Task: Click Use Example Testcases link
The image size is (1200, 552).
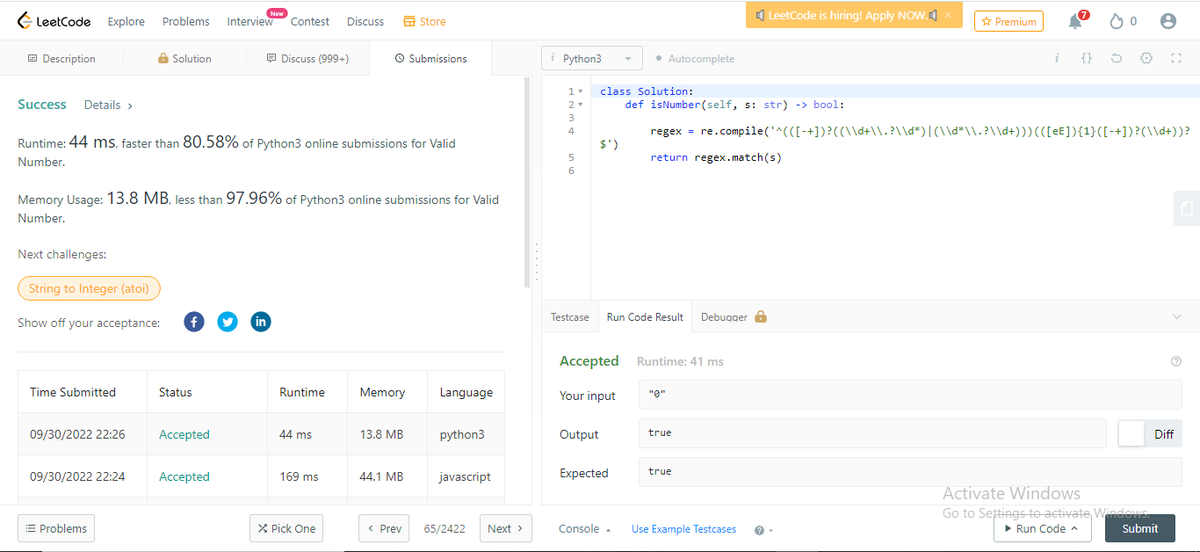Action: coord(684,529)
